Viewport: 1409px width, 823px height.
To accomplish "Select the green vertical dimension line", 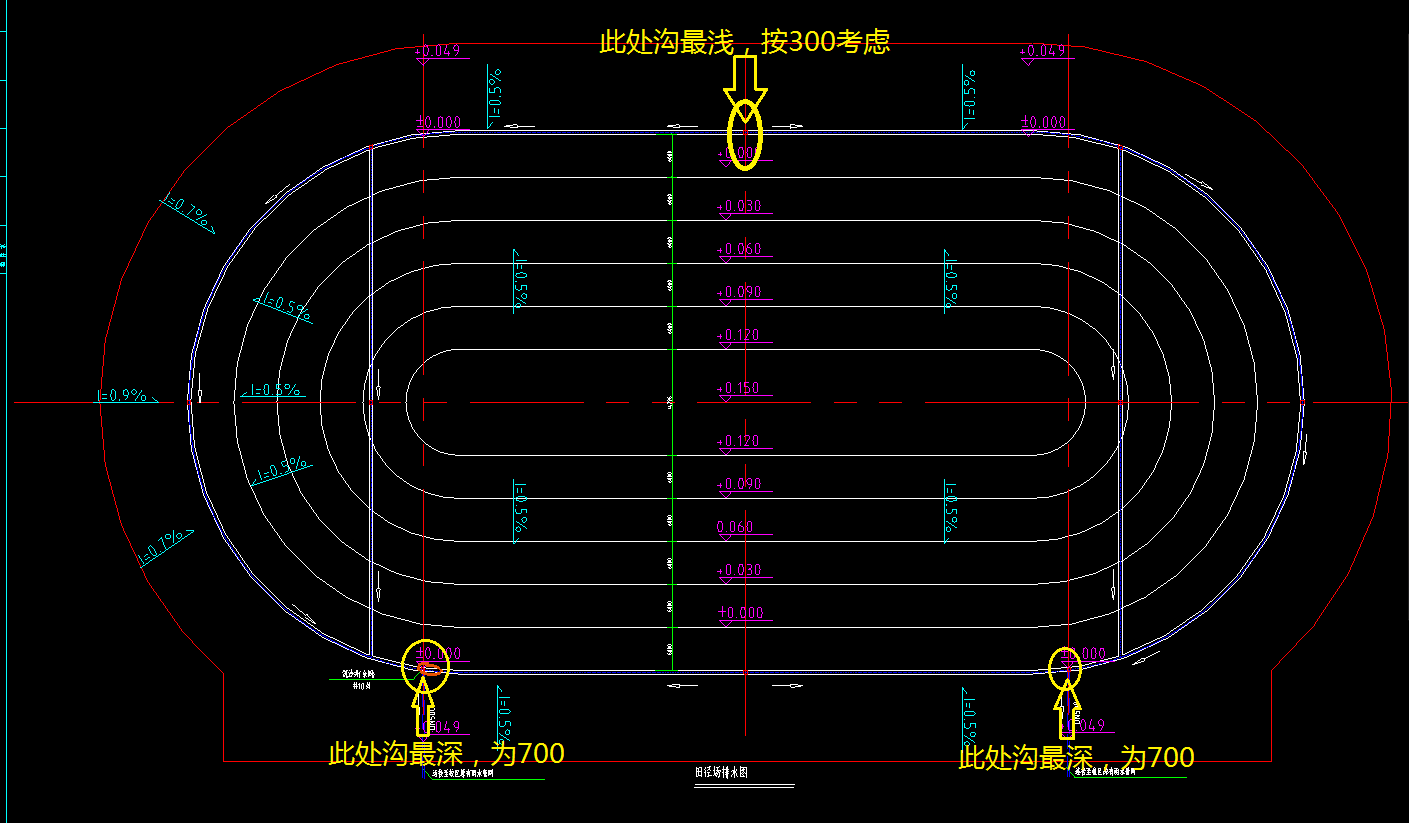I will [x=672, y=402].
